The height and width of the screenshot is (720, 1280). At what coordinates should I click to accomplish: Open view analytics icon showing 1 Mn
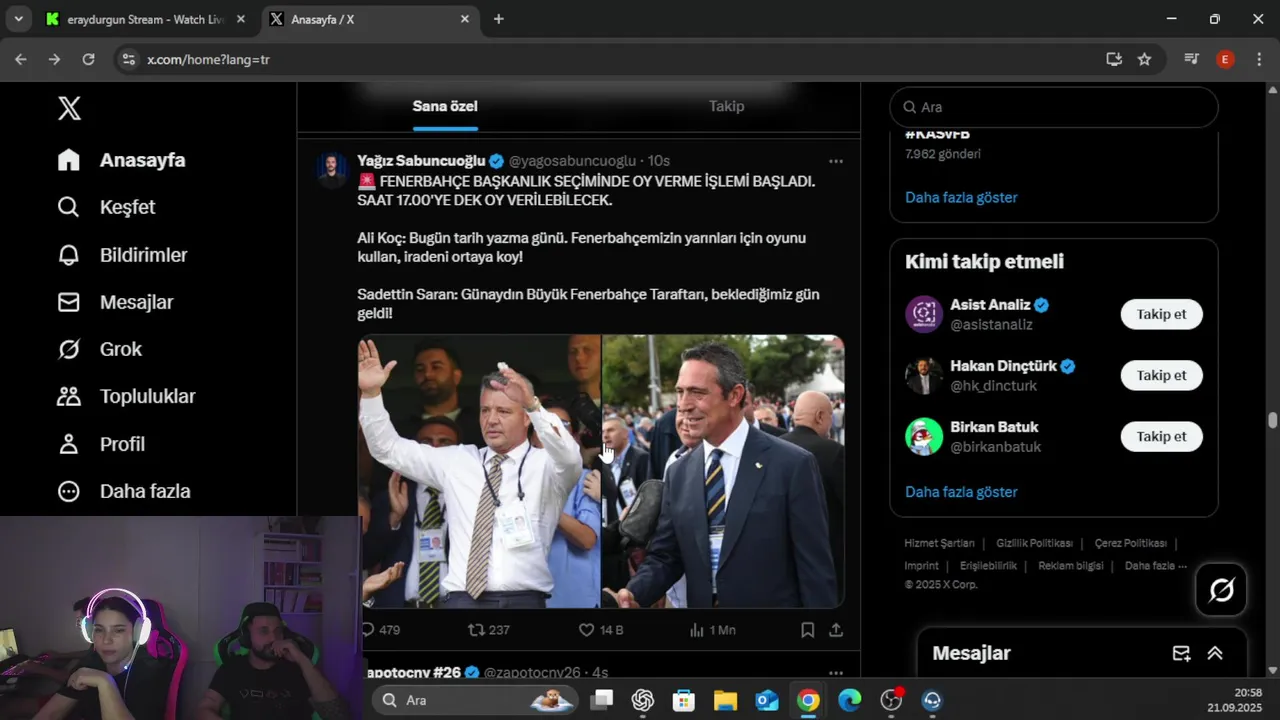tap(712, 630)
